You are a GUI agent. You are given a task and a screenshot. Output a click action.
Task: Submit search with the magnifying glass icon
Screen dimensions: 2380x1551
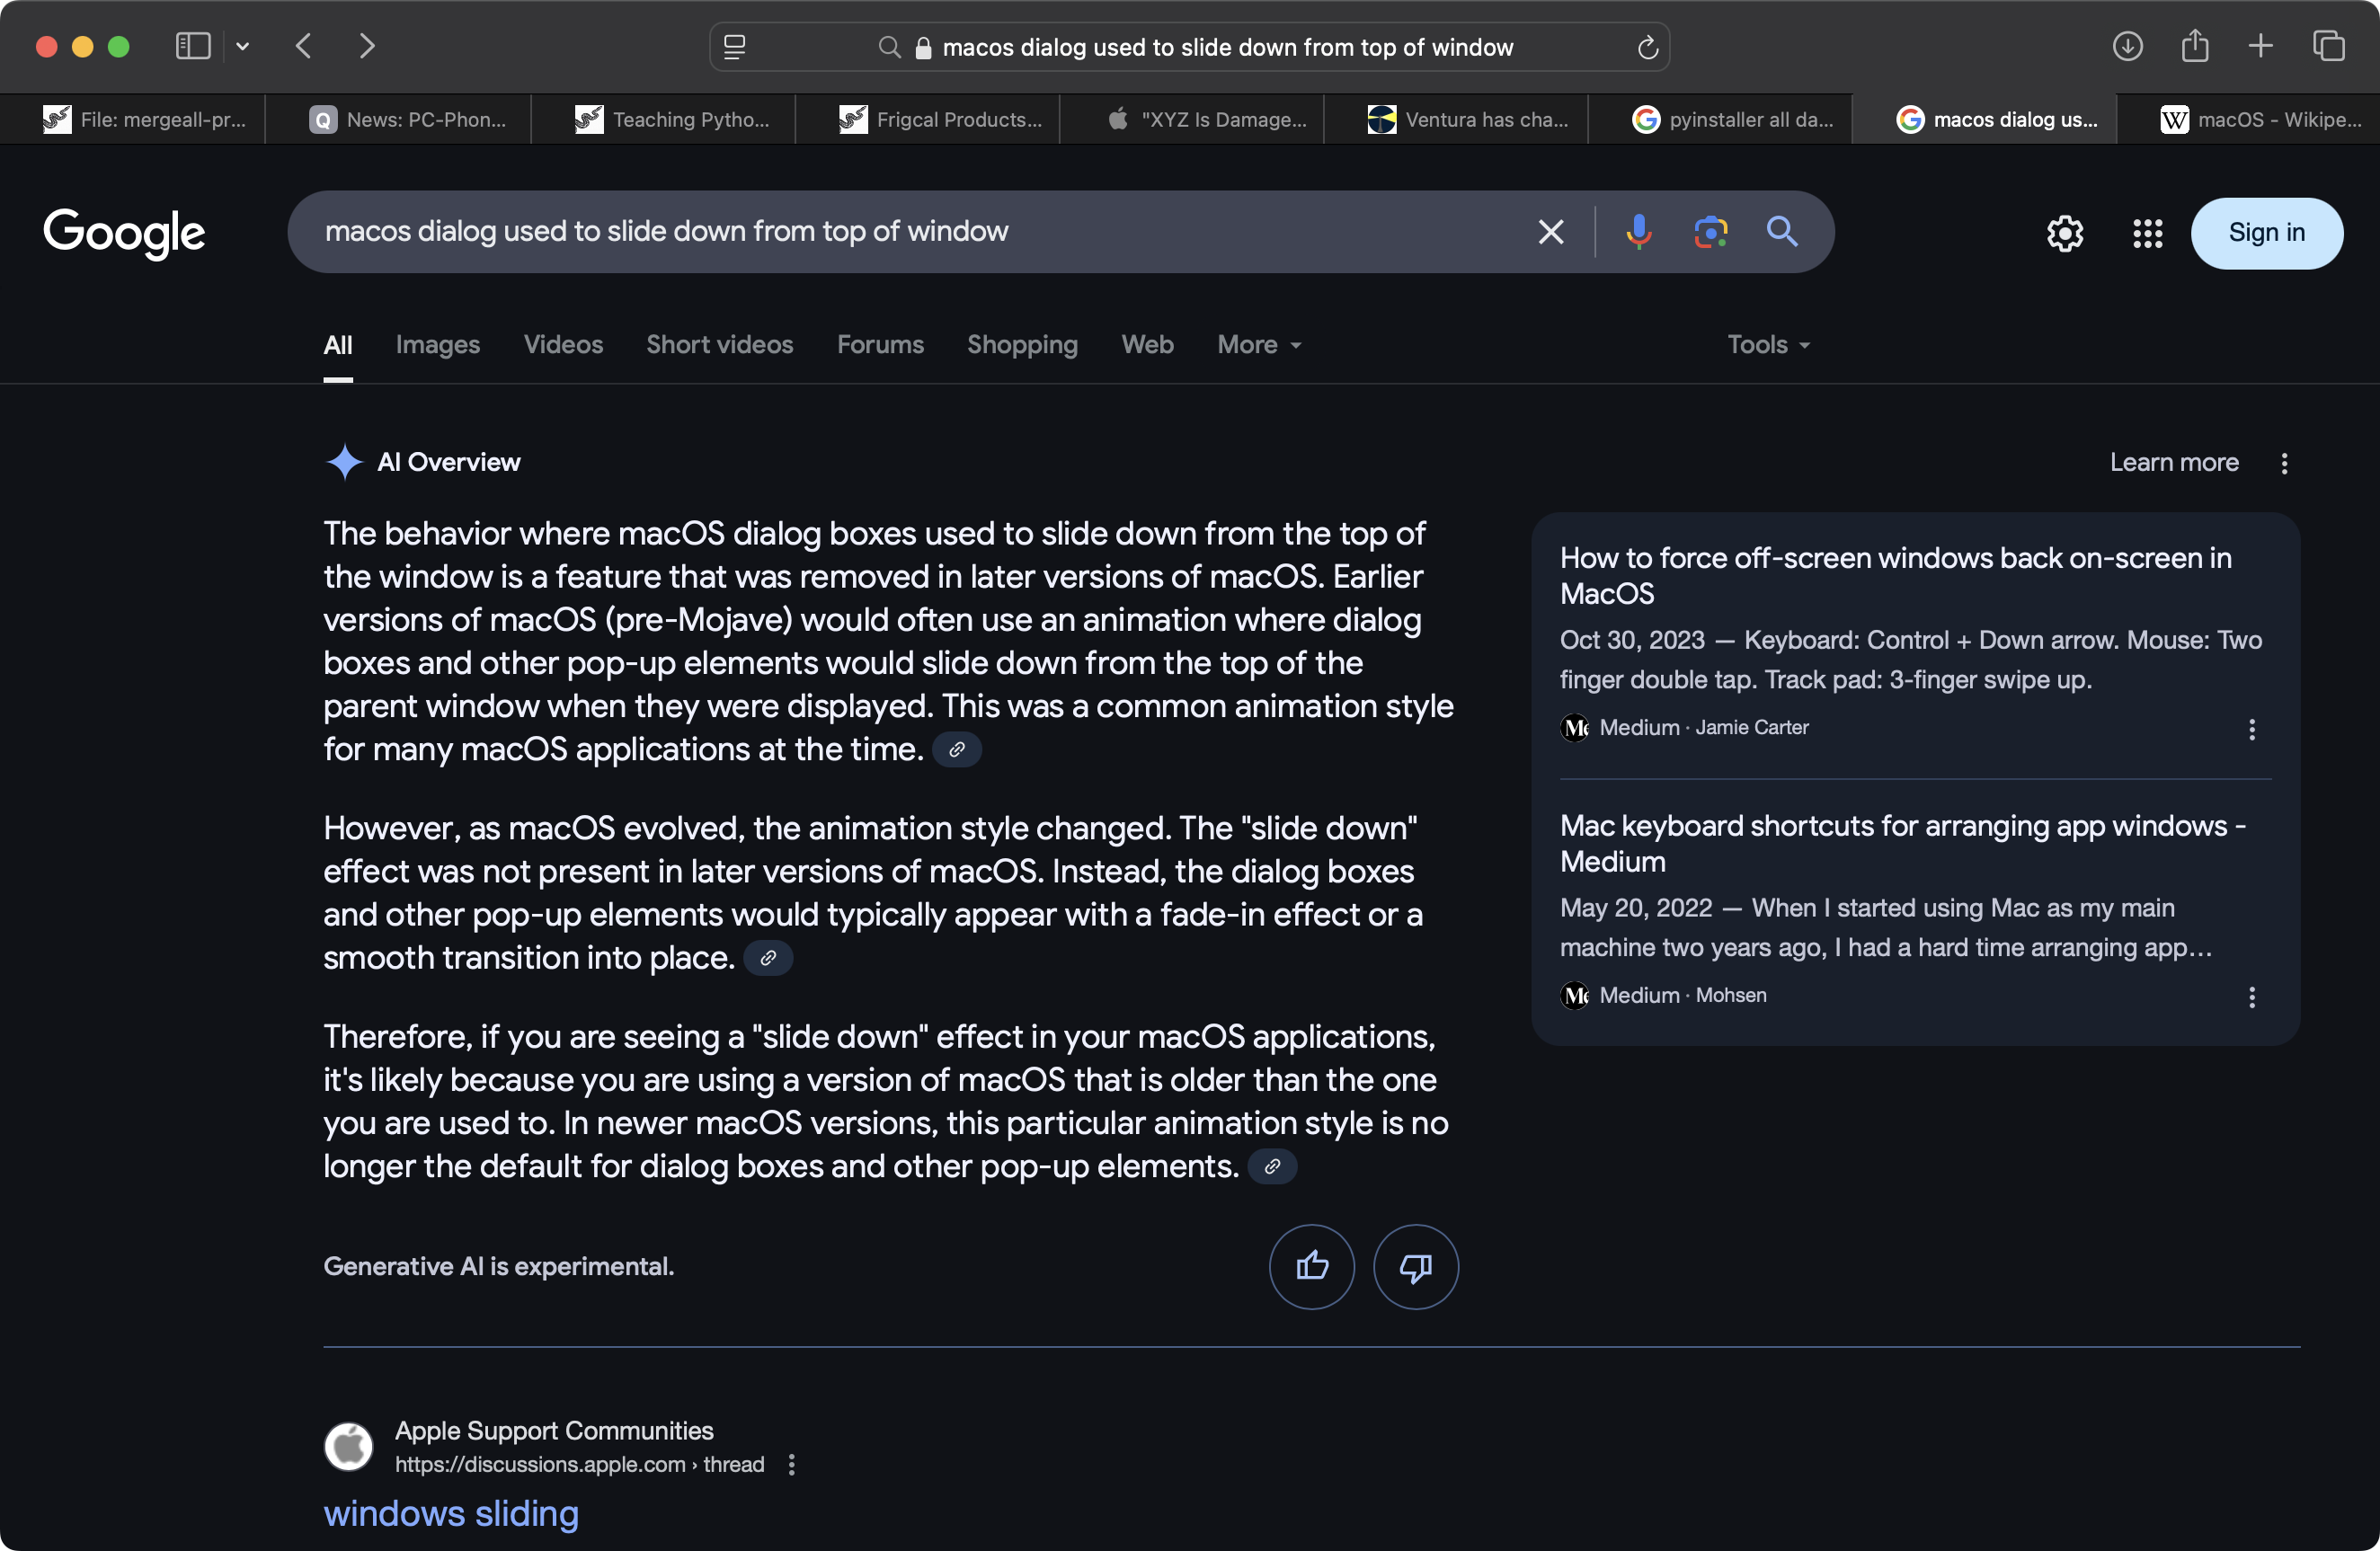click(1782, 232)
